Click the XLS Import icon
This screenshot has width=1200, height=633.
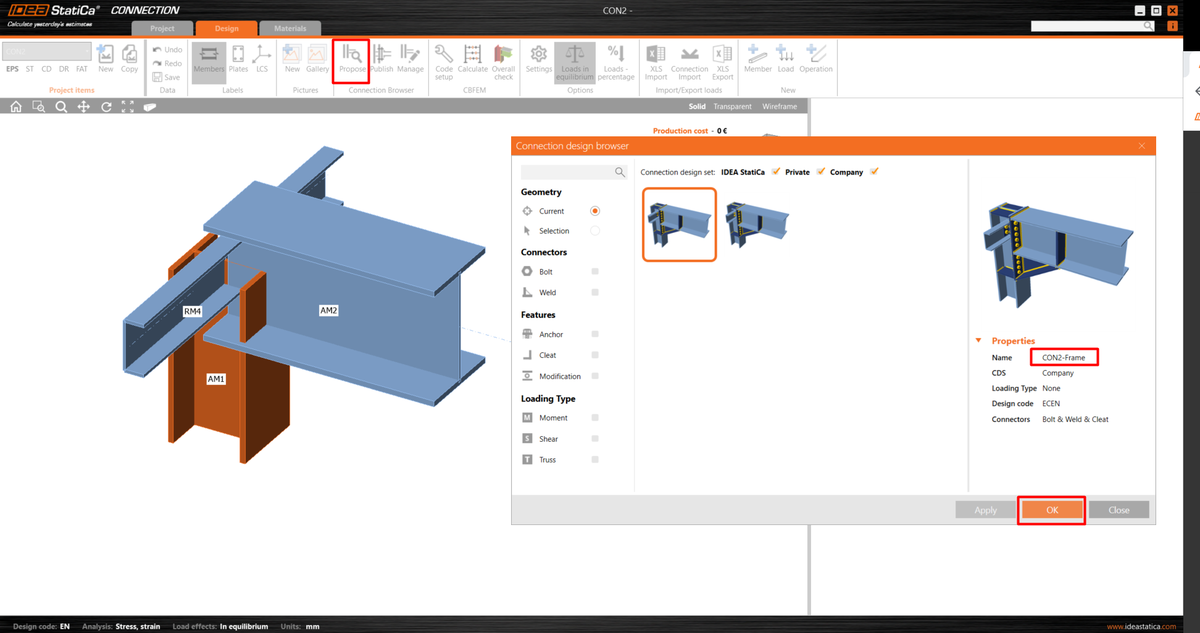click(655, 60)
